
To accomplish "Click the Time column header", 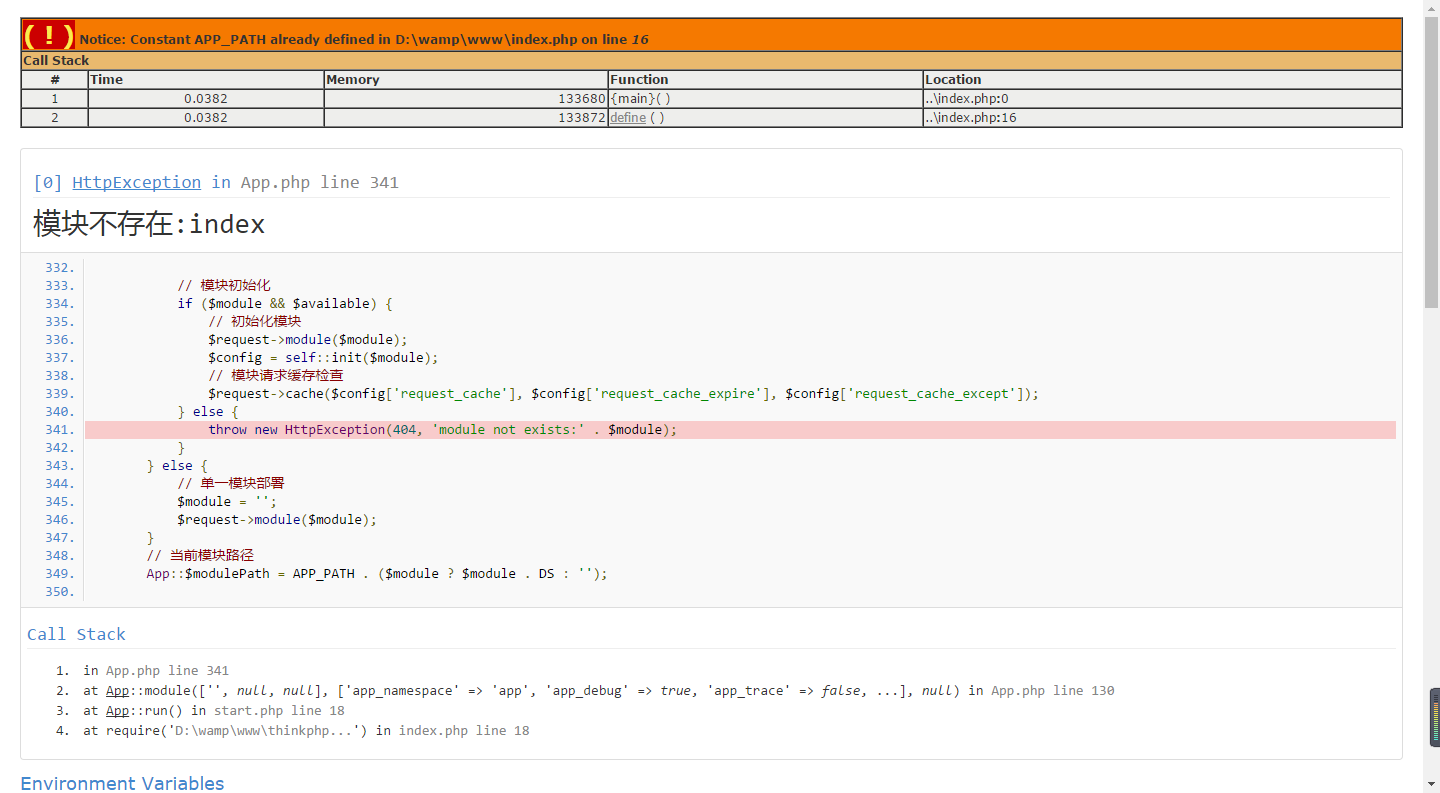I will point(107,80).
